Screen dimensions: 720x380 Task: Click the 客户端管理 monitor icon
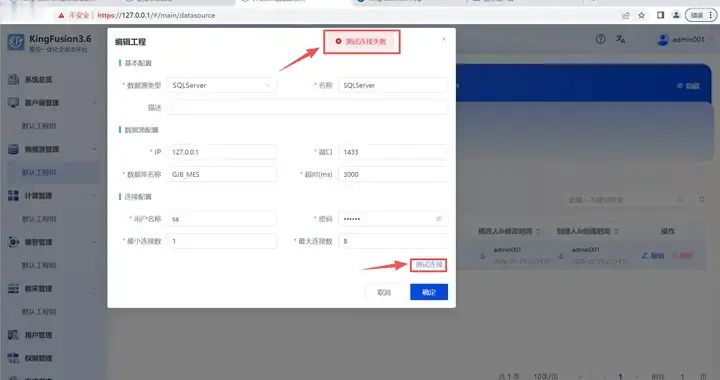(x=13, y=102)
